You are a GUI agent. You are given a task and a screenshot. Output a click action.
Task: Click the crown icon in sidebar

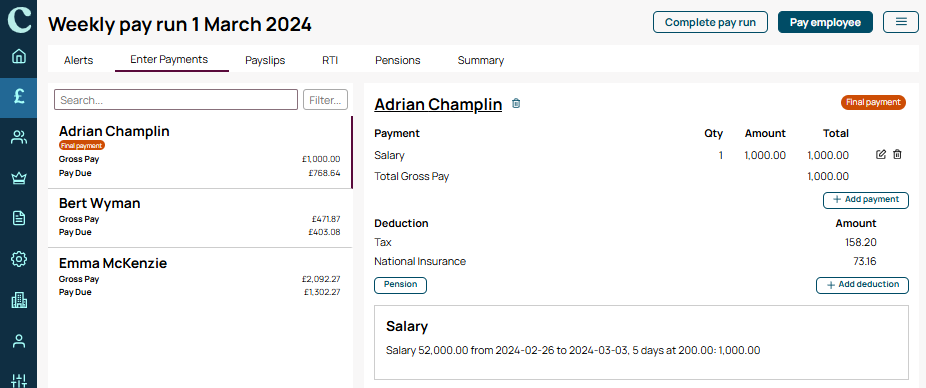click(x=19, y=178)
